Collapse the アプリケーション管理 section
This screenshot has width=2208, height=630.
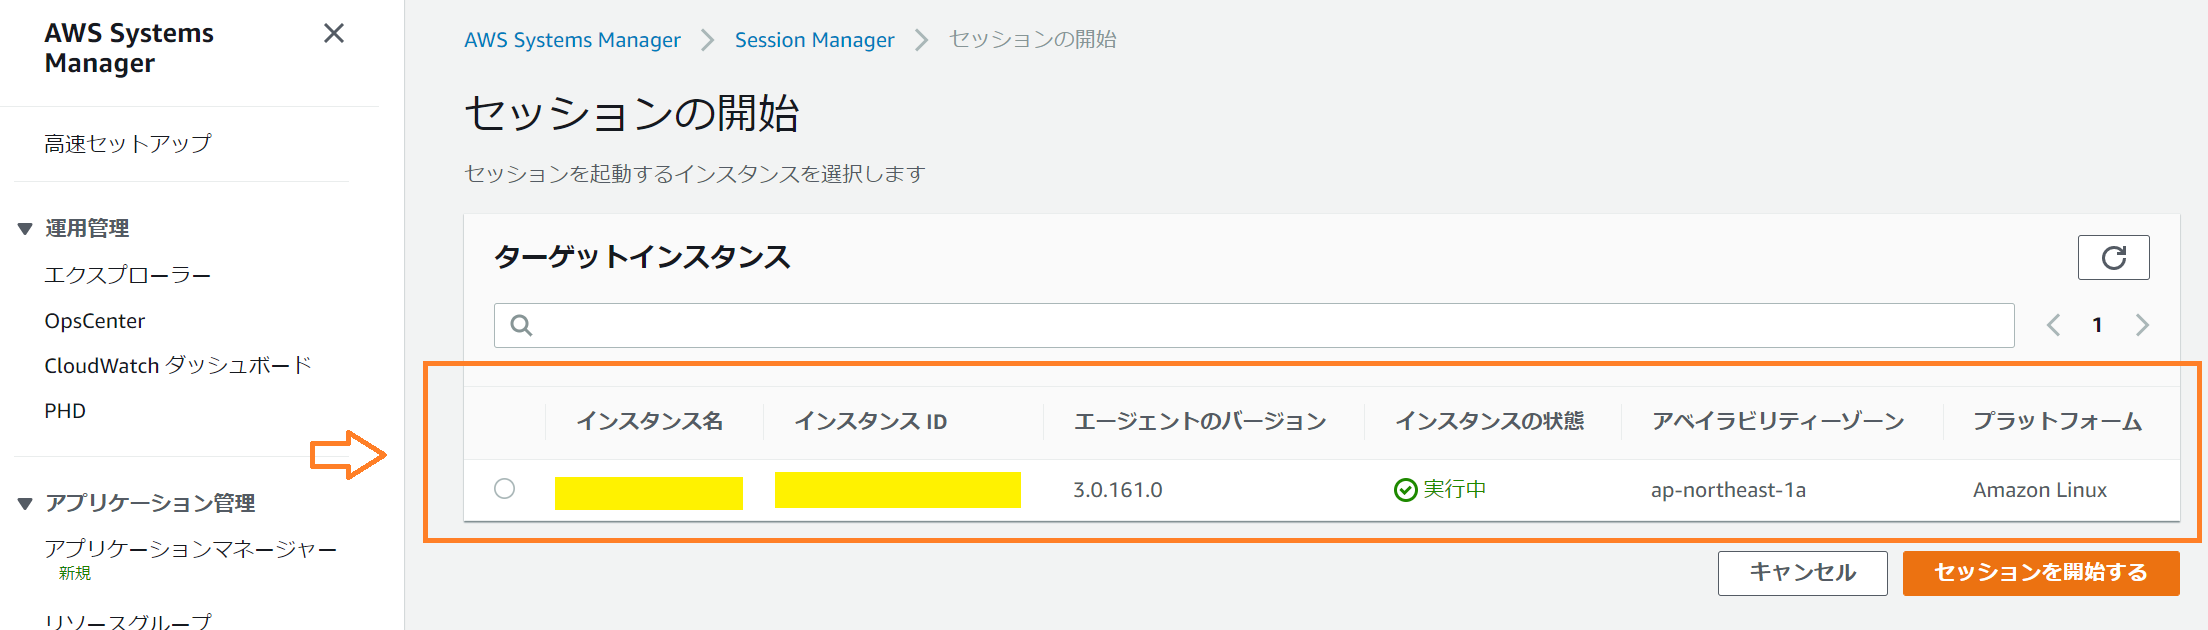pyautogui.click(x=26, y=503)
